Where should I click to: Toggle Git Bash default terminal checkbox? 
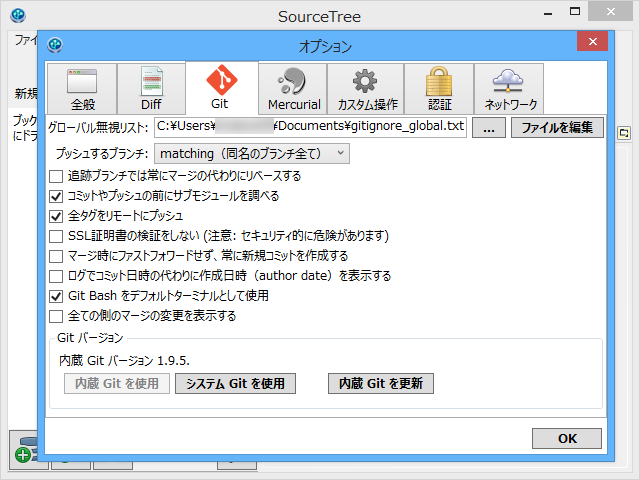pyautogui.click(x=56, y=296)
